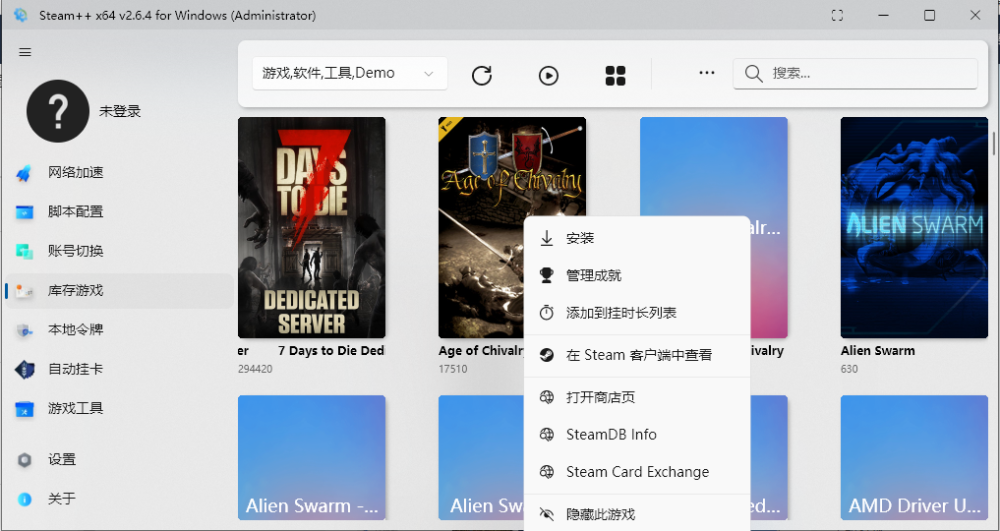The image size is (1000, 531).
Task: Click the play circle toolbar icon
Action: coord(548,75)
